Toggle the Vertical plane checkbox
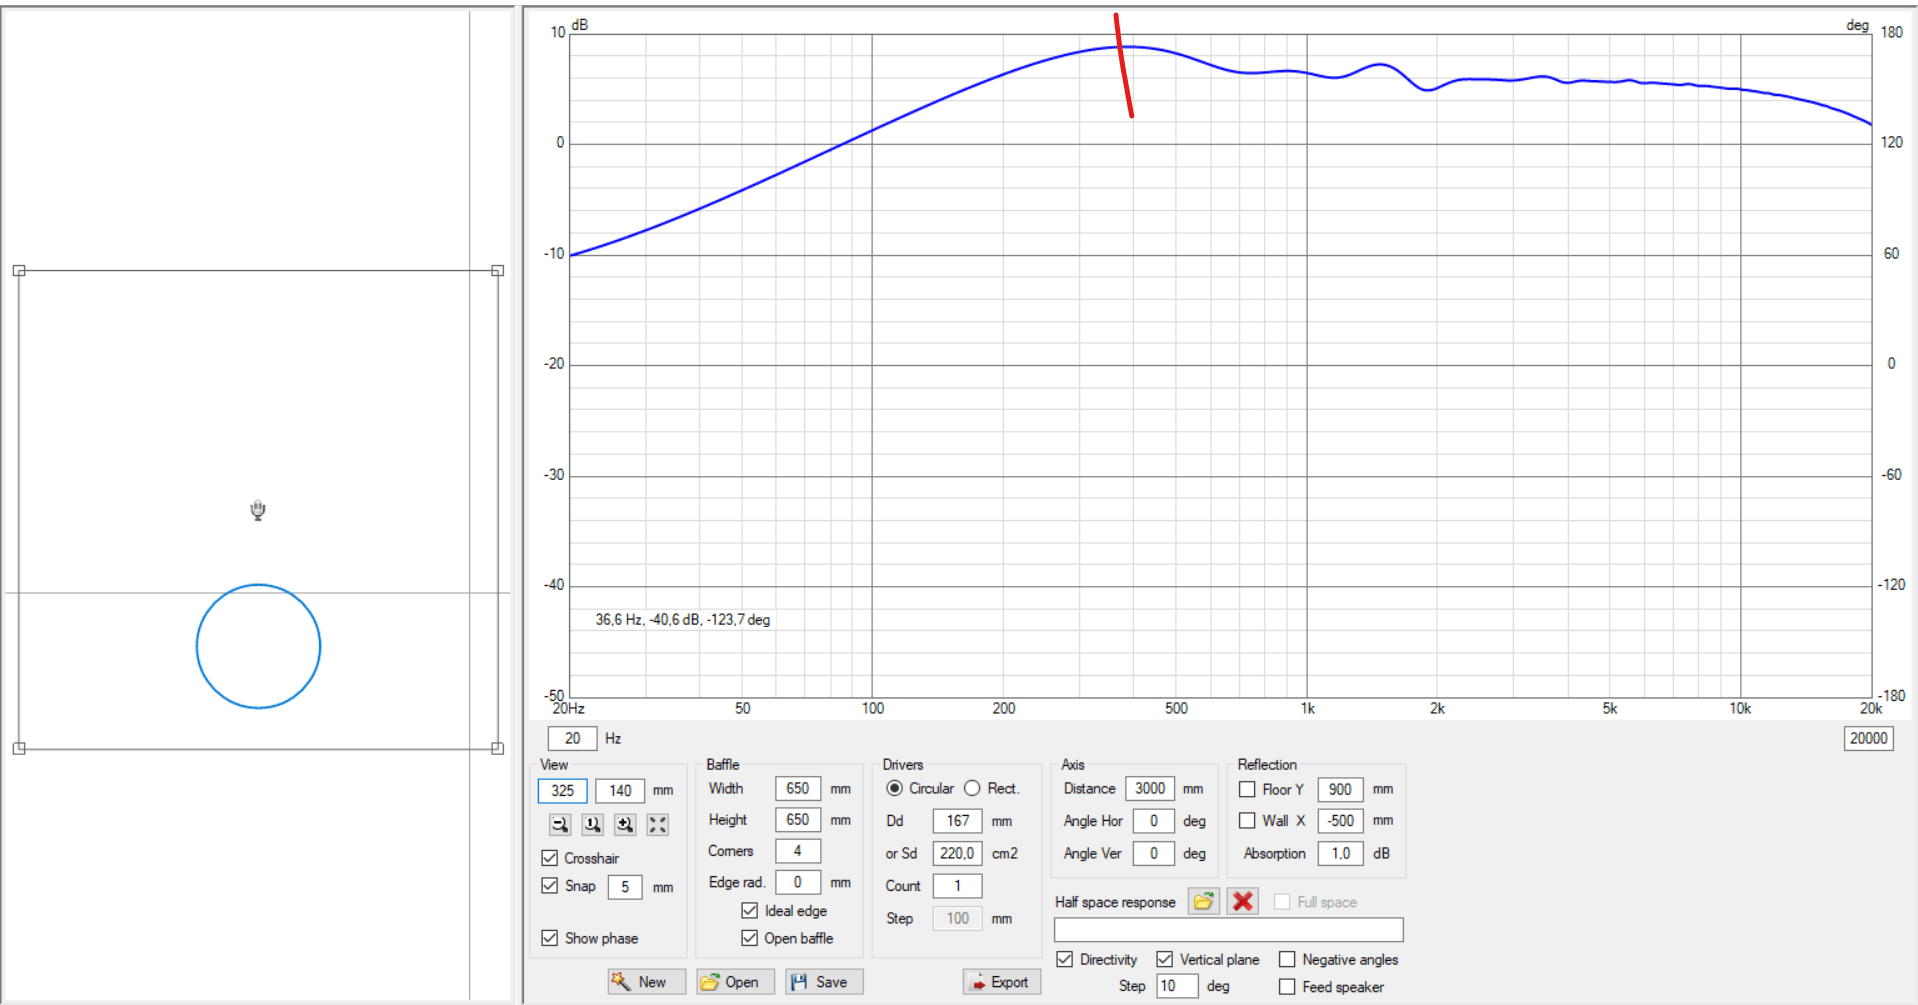 pos(1165,960)
